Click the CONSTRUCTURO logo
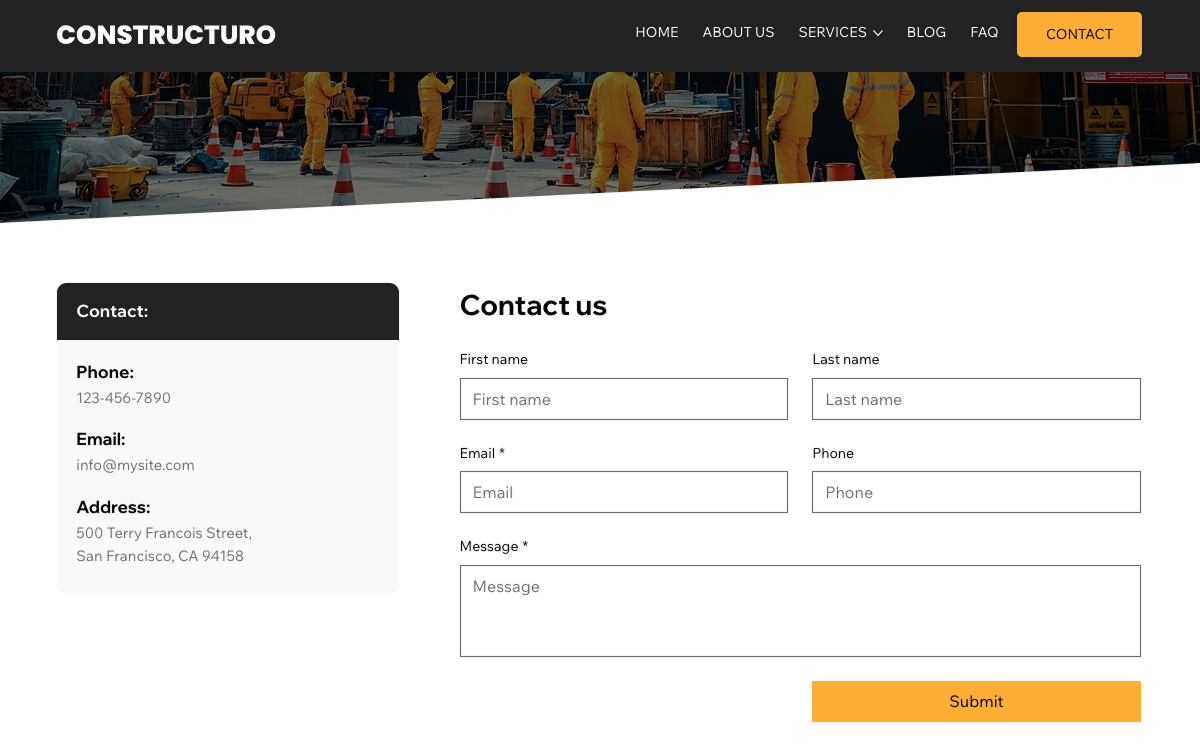This screenshot has height=748, width=1200. click(x=166, y=34)
